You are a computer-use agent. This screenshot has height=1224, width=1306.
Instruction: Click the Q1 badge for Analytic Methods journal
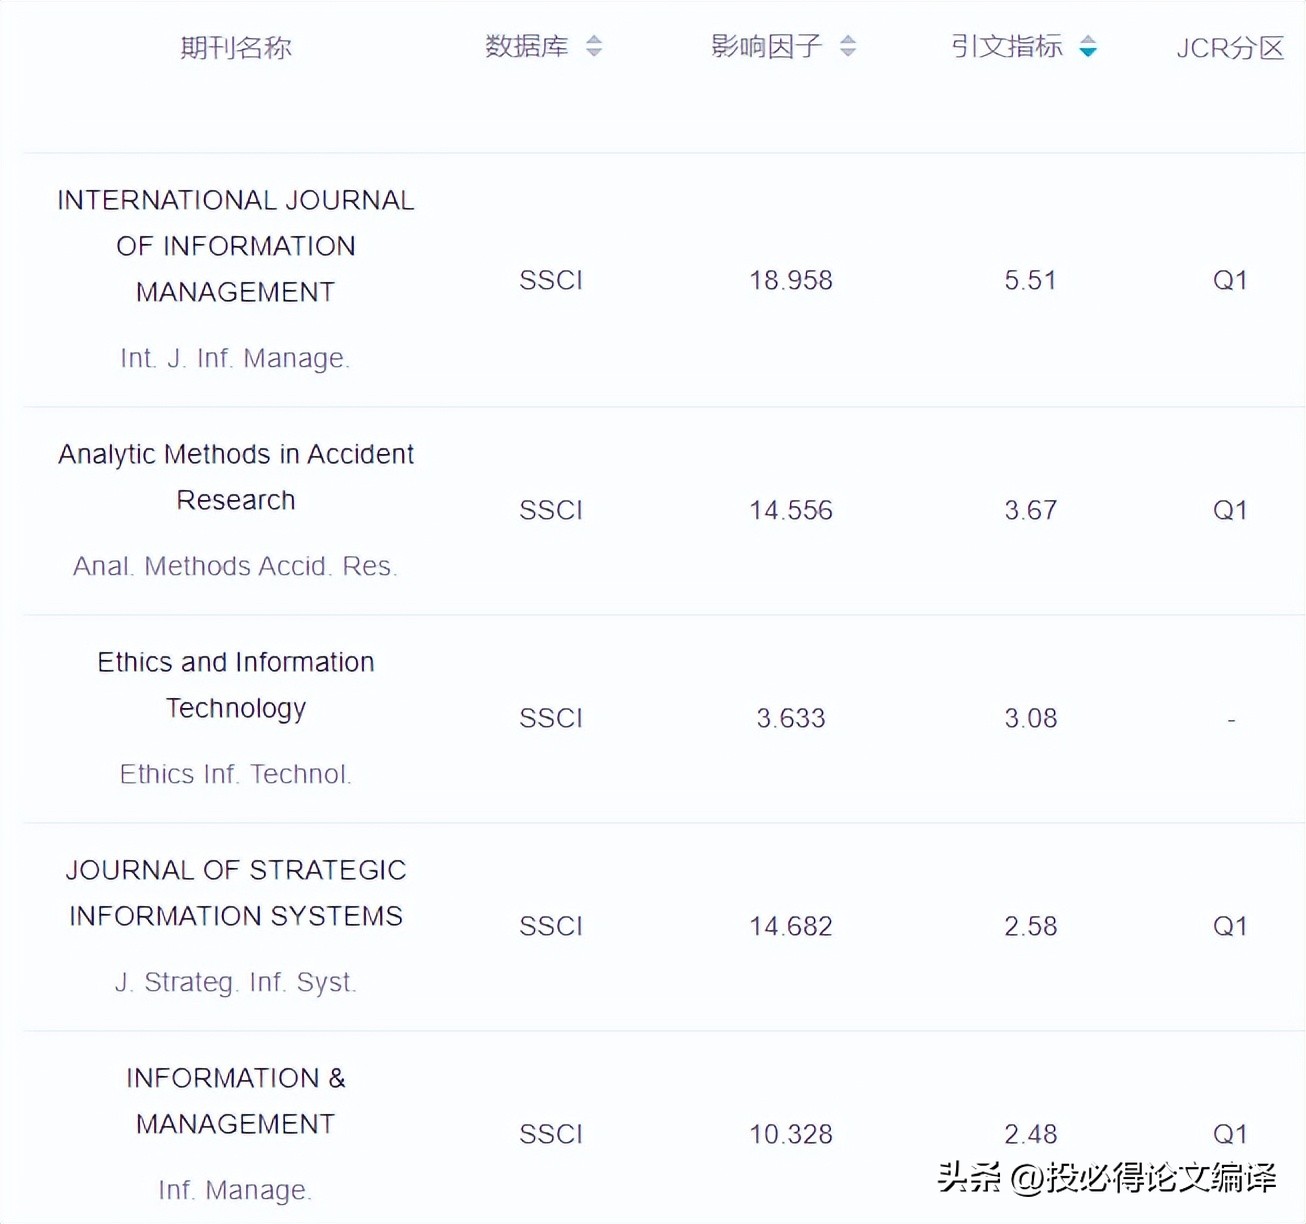[x=1230, y=510]
